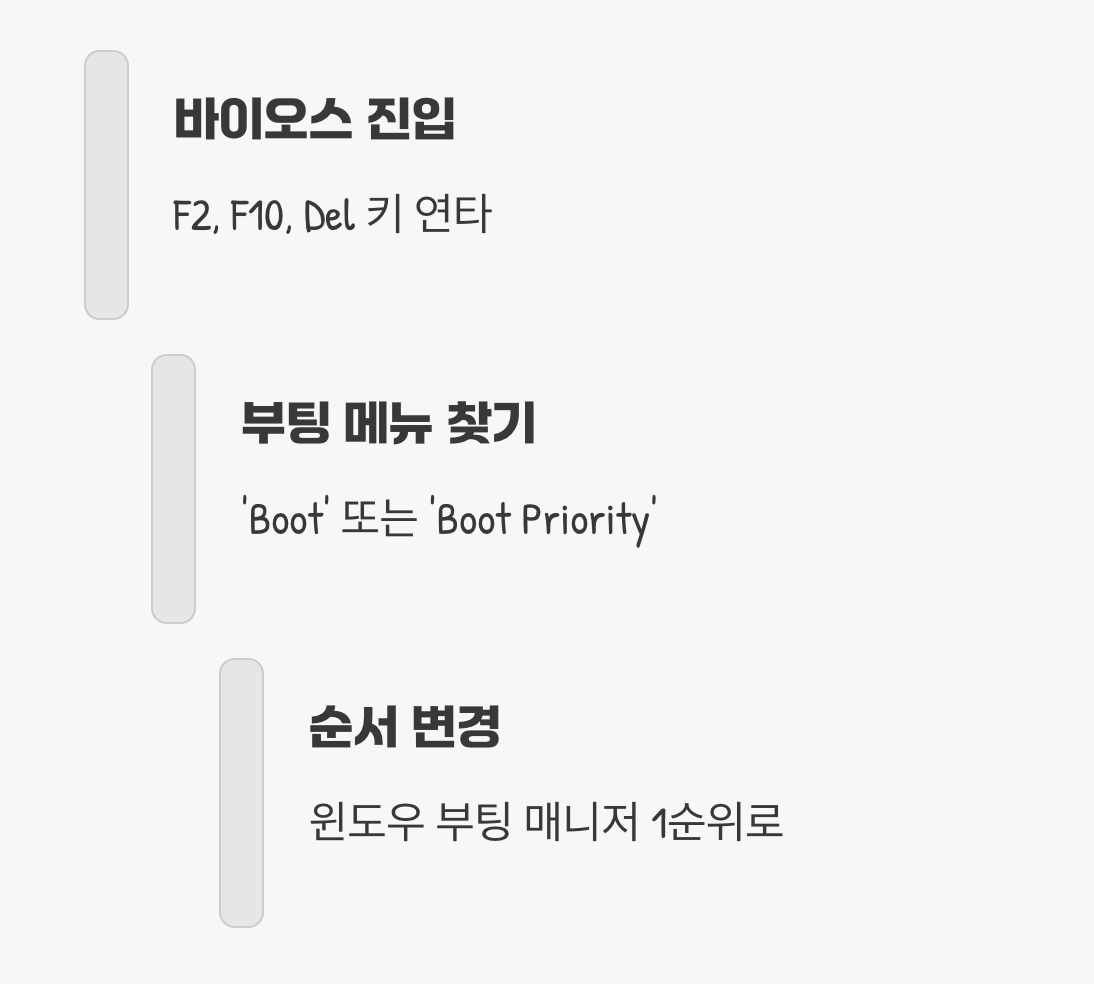Select the gray bar beside 순서 변경
This screenshot has width=1094, height=984.
tap(241, 793)
